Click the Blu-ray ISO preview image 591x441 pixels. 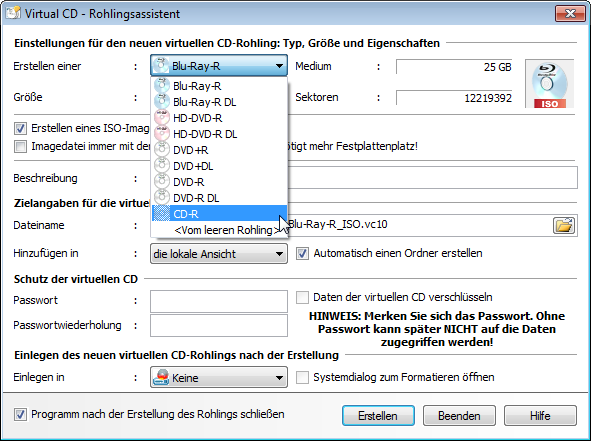tap(550, 84)
